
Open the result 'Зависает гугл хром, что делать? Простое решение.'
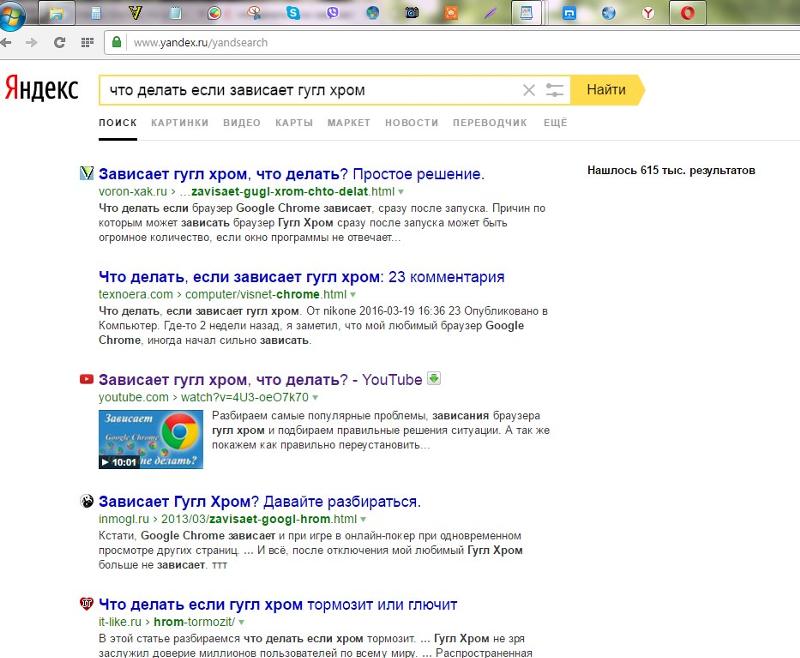290,172
